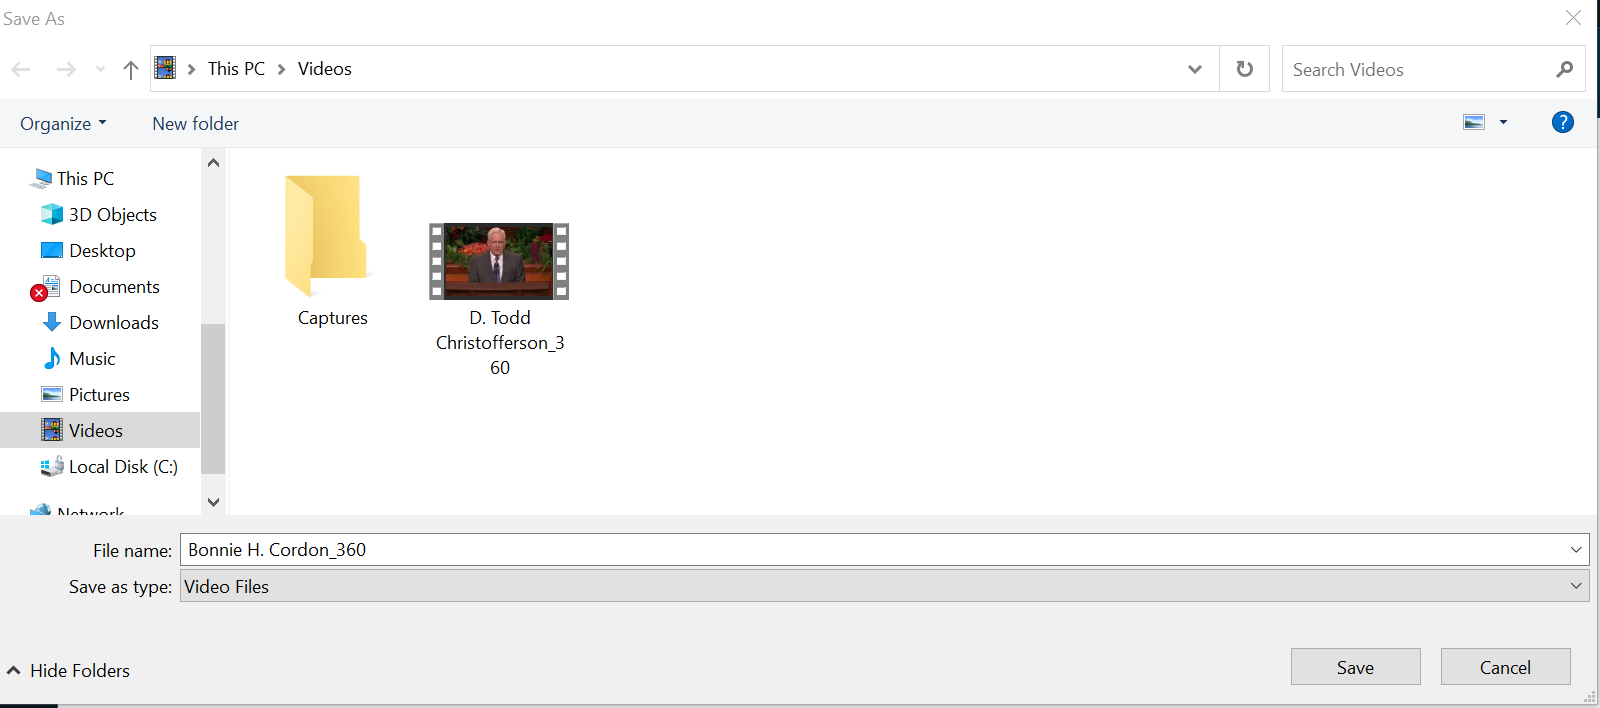Click the Save button

point(1355,667)
